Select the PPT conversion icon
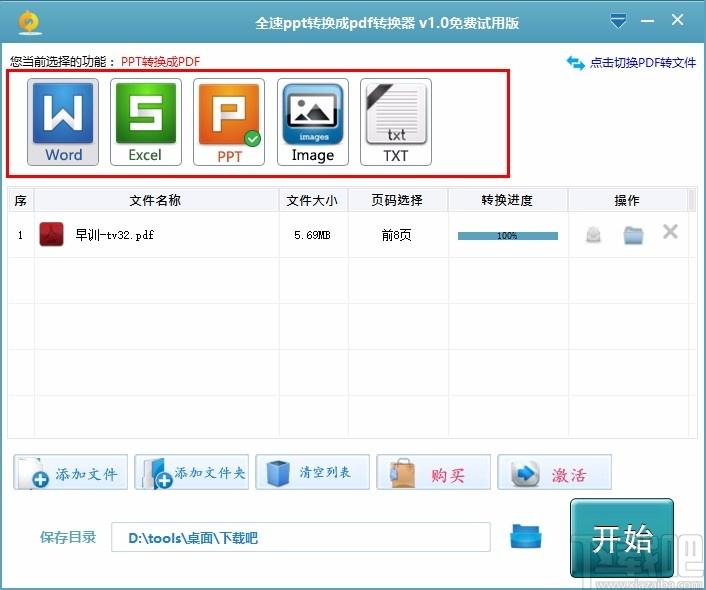 (229, 122)
